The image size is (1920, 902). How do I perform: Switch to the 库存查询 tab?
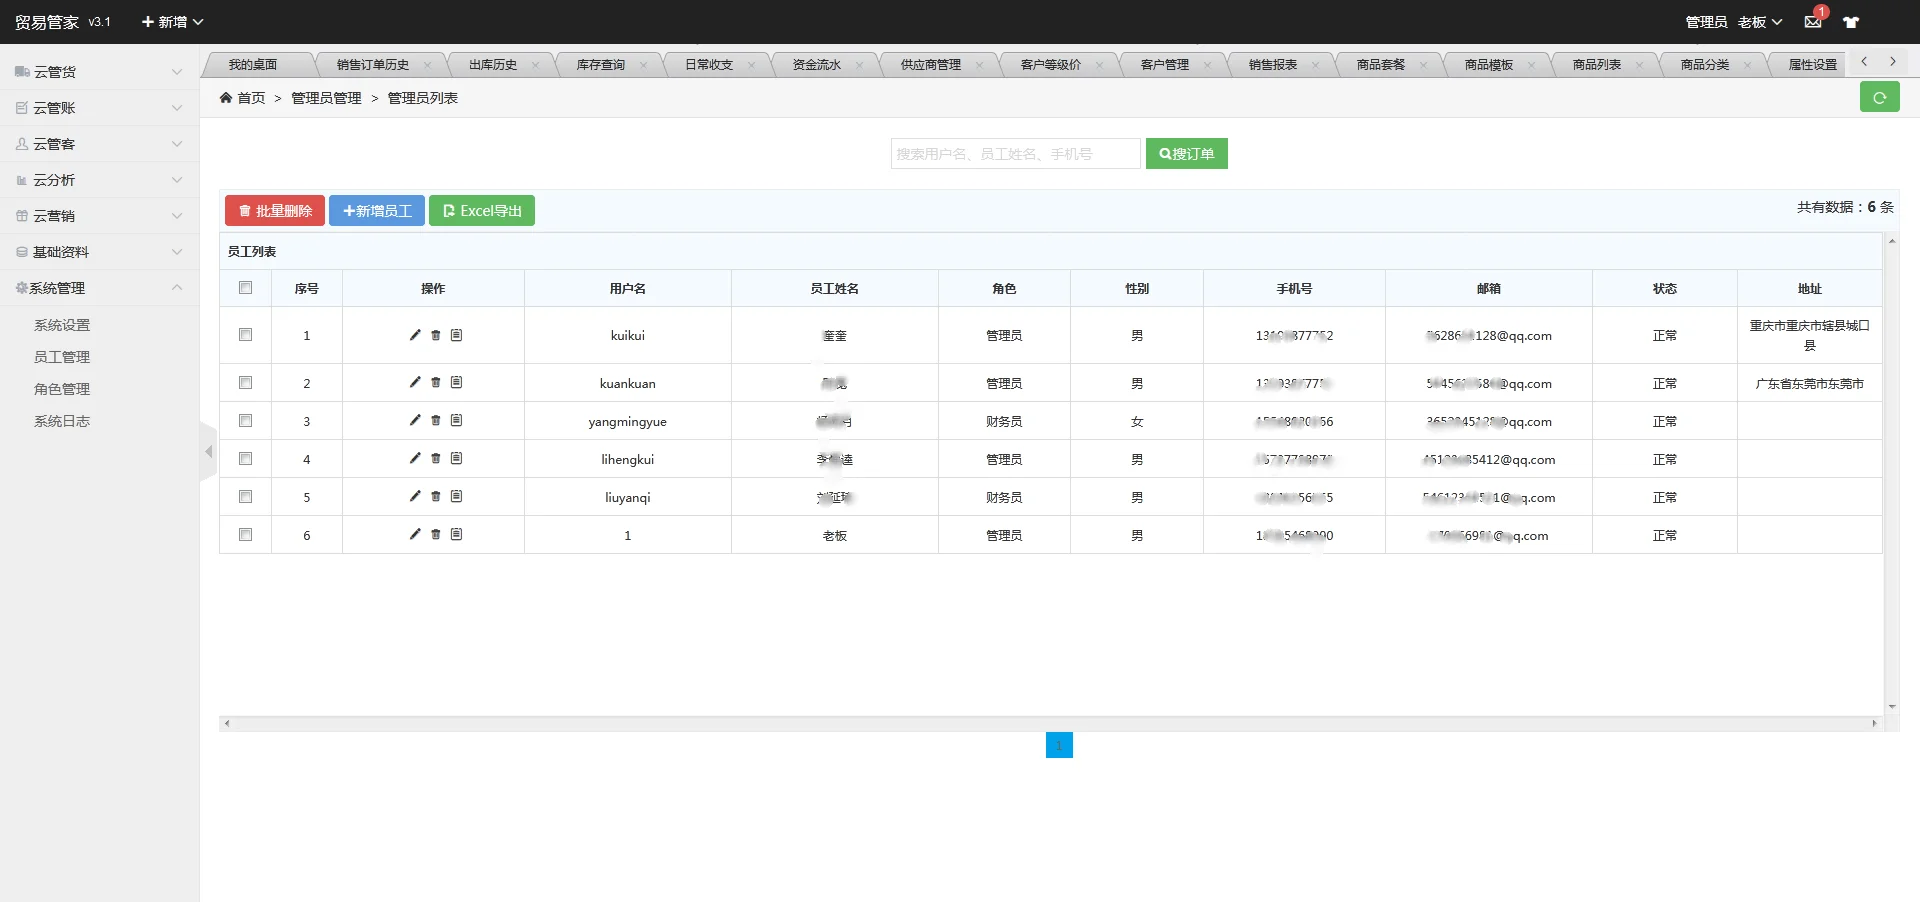[601, 65]
